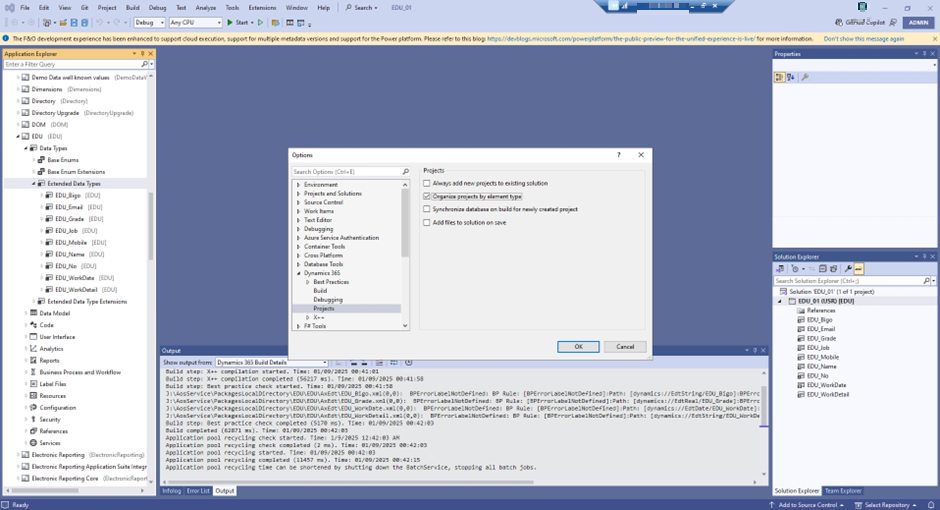Screen dimensions: 940x510
Task: Click the Undo toolbar icon
Action: pos(100,23)
